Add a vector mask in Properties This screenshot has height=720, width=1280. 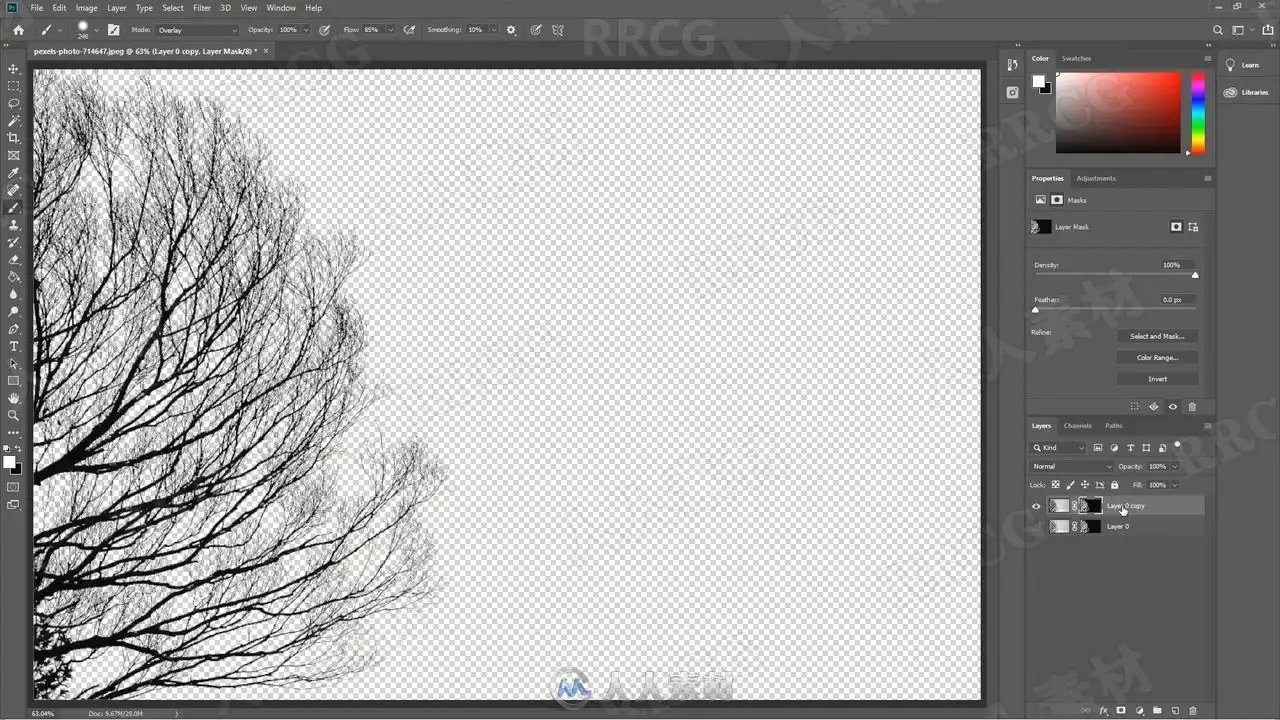pos(1193,227)
